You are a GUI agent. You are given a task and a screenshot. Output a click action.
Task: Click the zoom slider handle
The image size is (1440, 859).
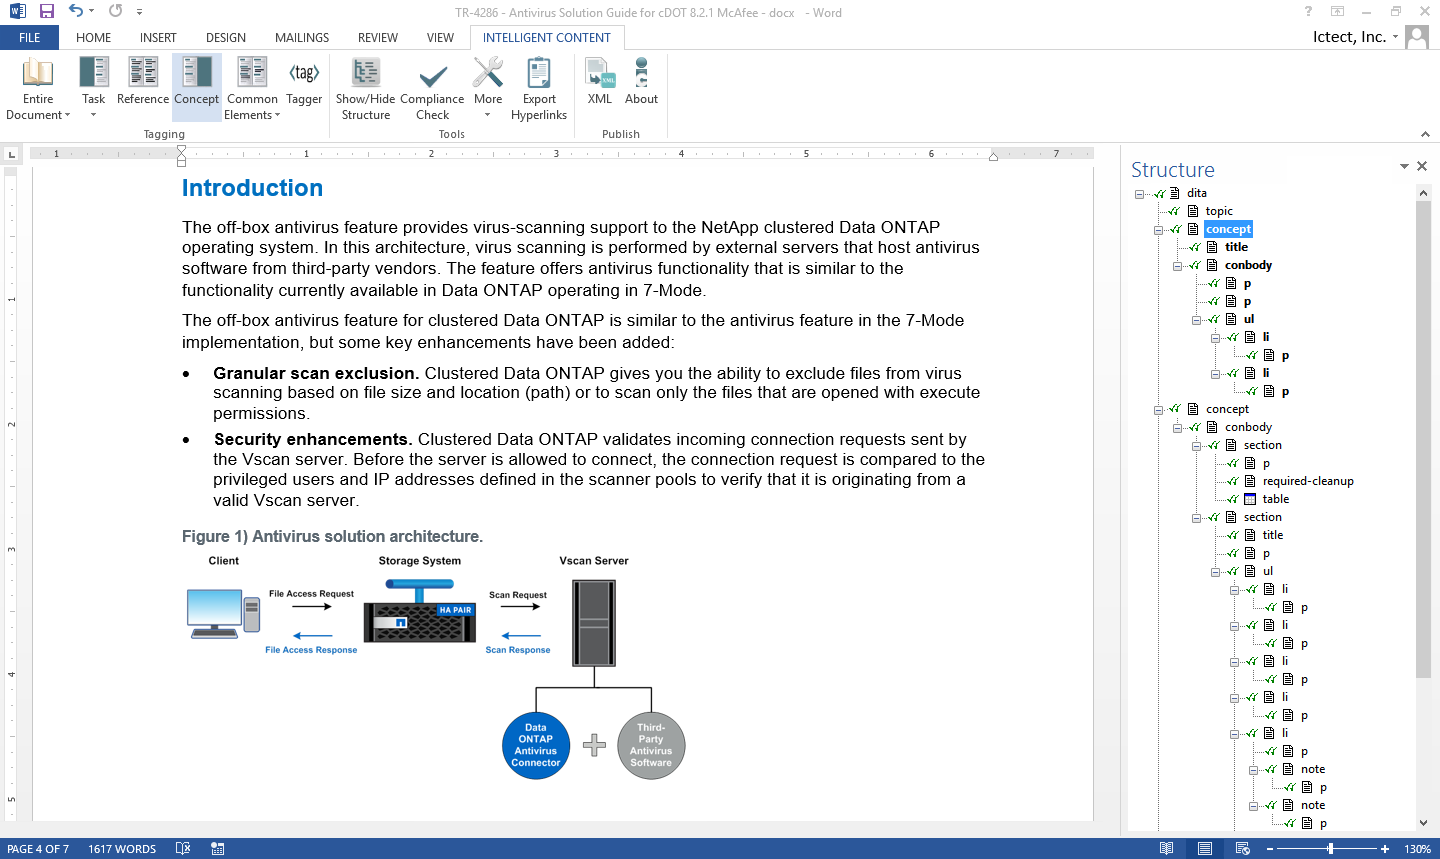[x=1330, y=849]
